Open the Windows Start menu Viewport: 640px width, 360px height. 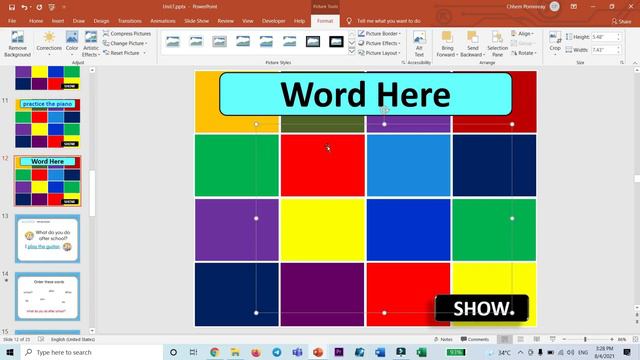[10, 352]
